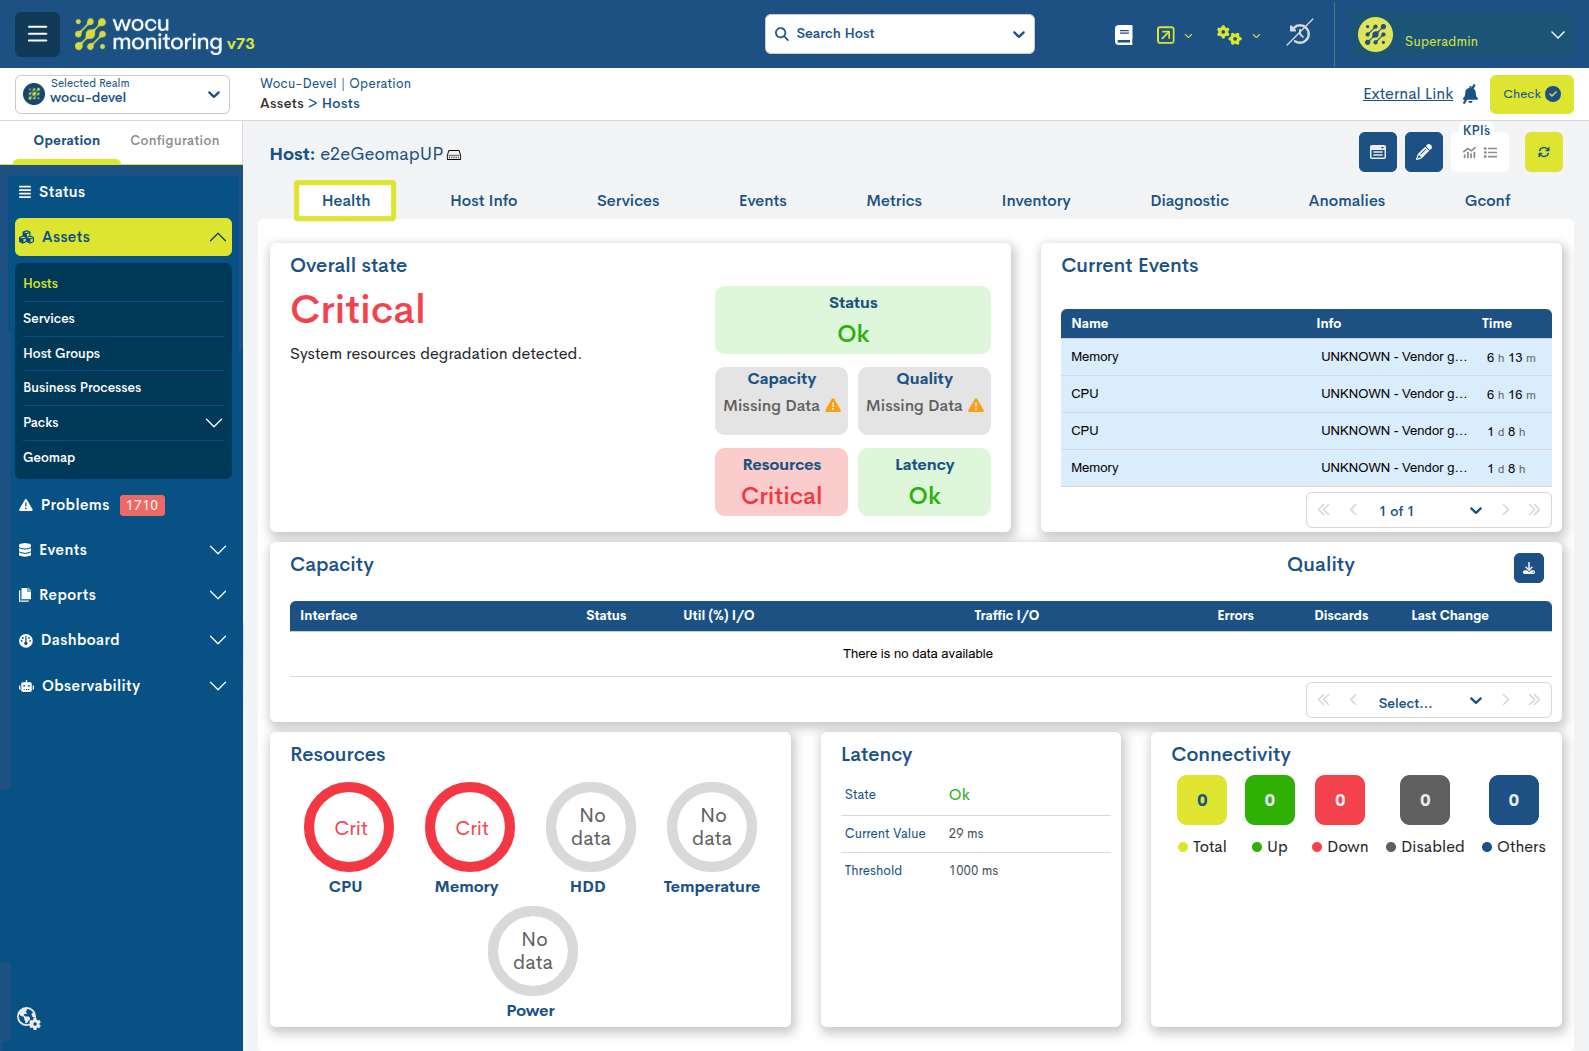
Task: Open the host details card icon
Action: (x=1378, y=152)
